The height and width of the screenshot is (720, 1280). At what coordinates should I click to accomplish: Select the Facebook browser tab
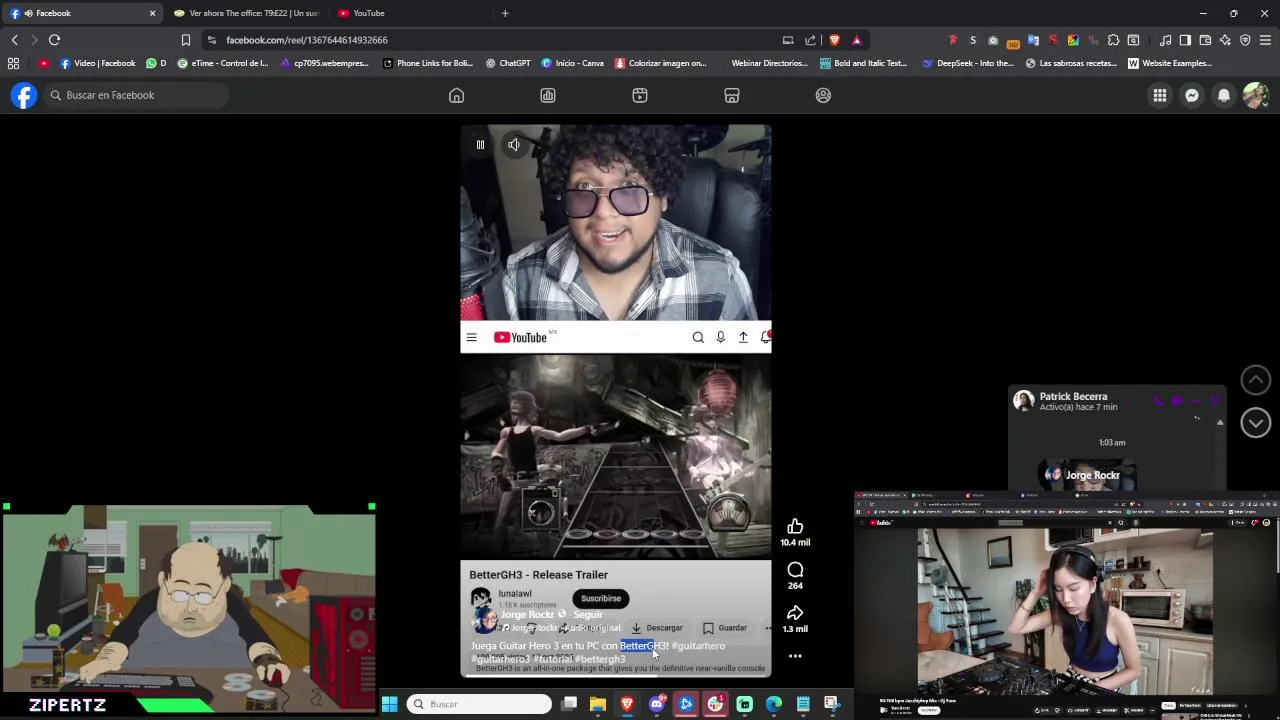tap(82, 13)
